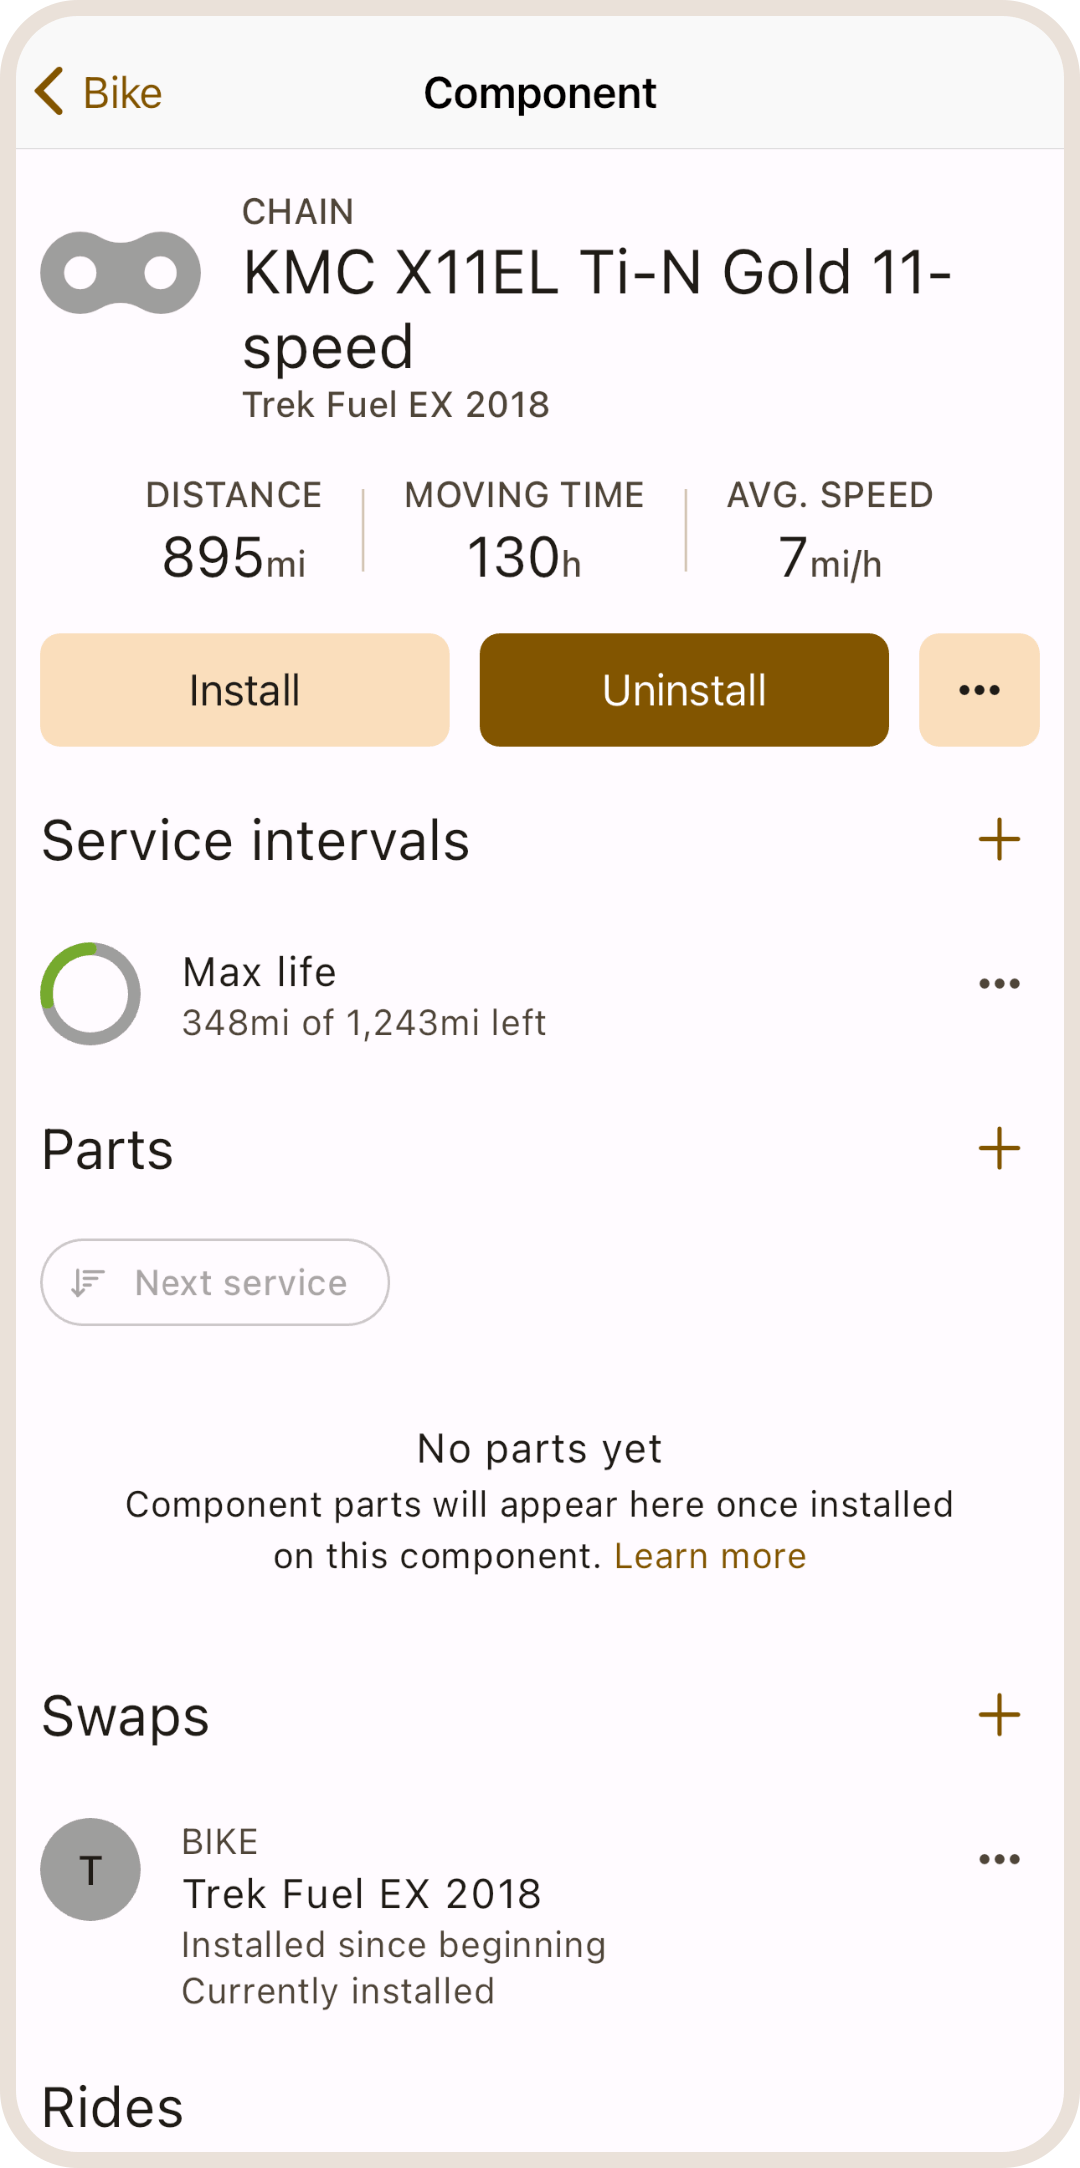Open Trek Fuel EX swap options

click(x=998, y=1860)
